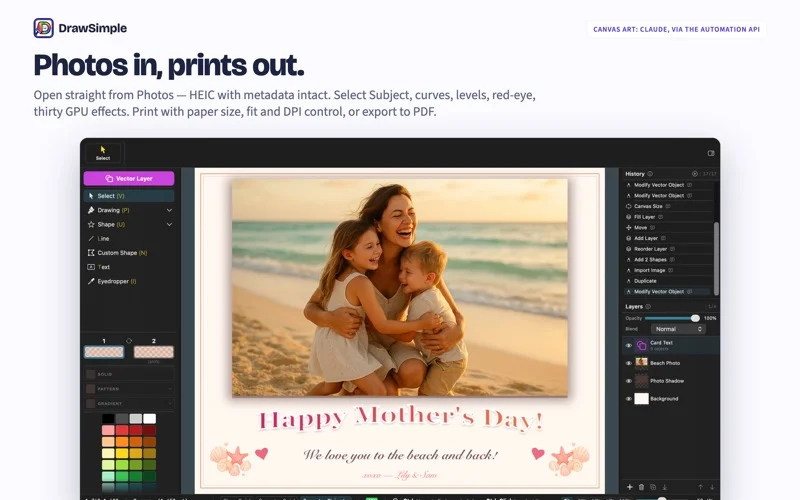Expand the Shape tools chevron
This screenshot has width=800, height=500.
point(169,224)
